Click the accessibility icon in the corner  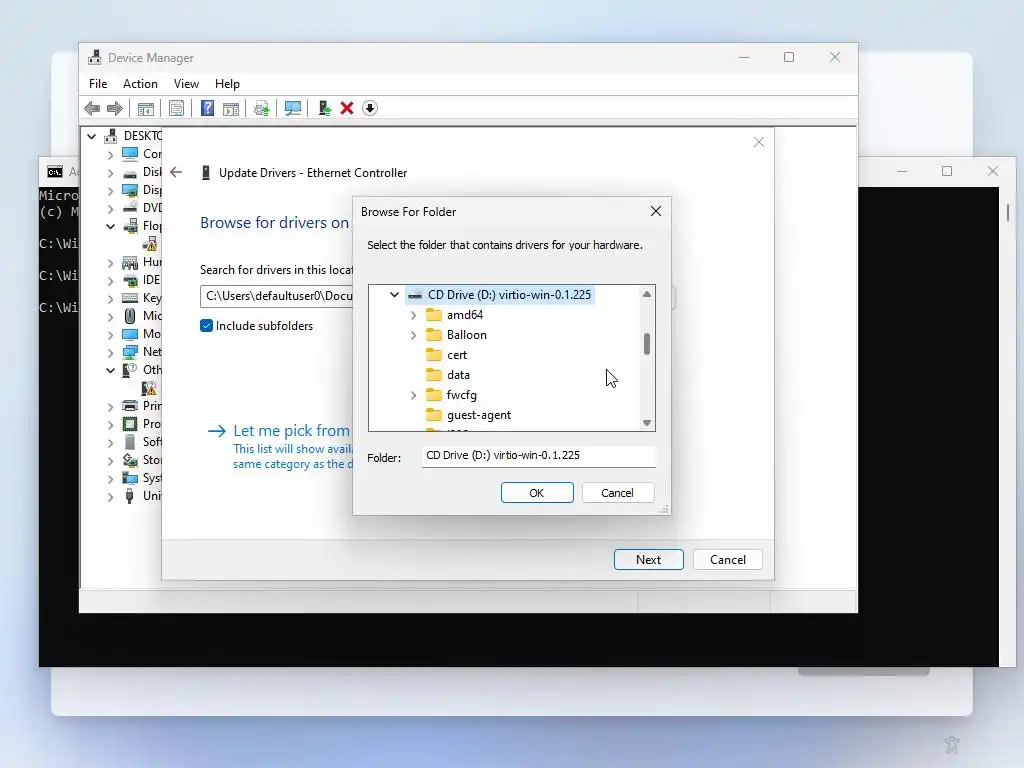pos(952,744)
